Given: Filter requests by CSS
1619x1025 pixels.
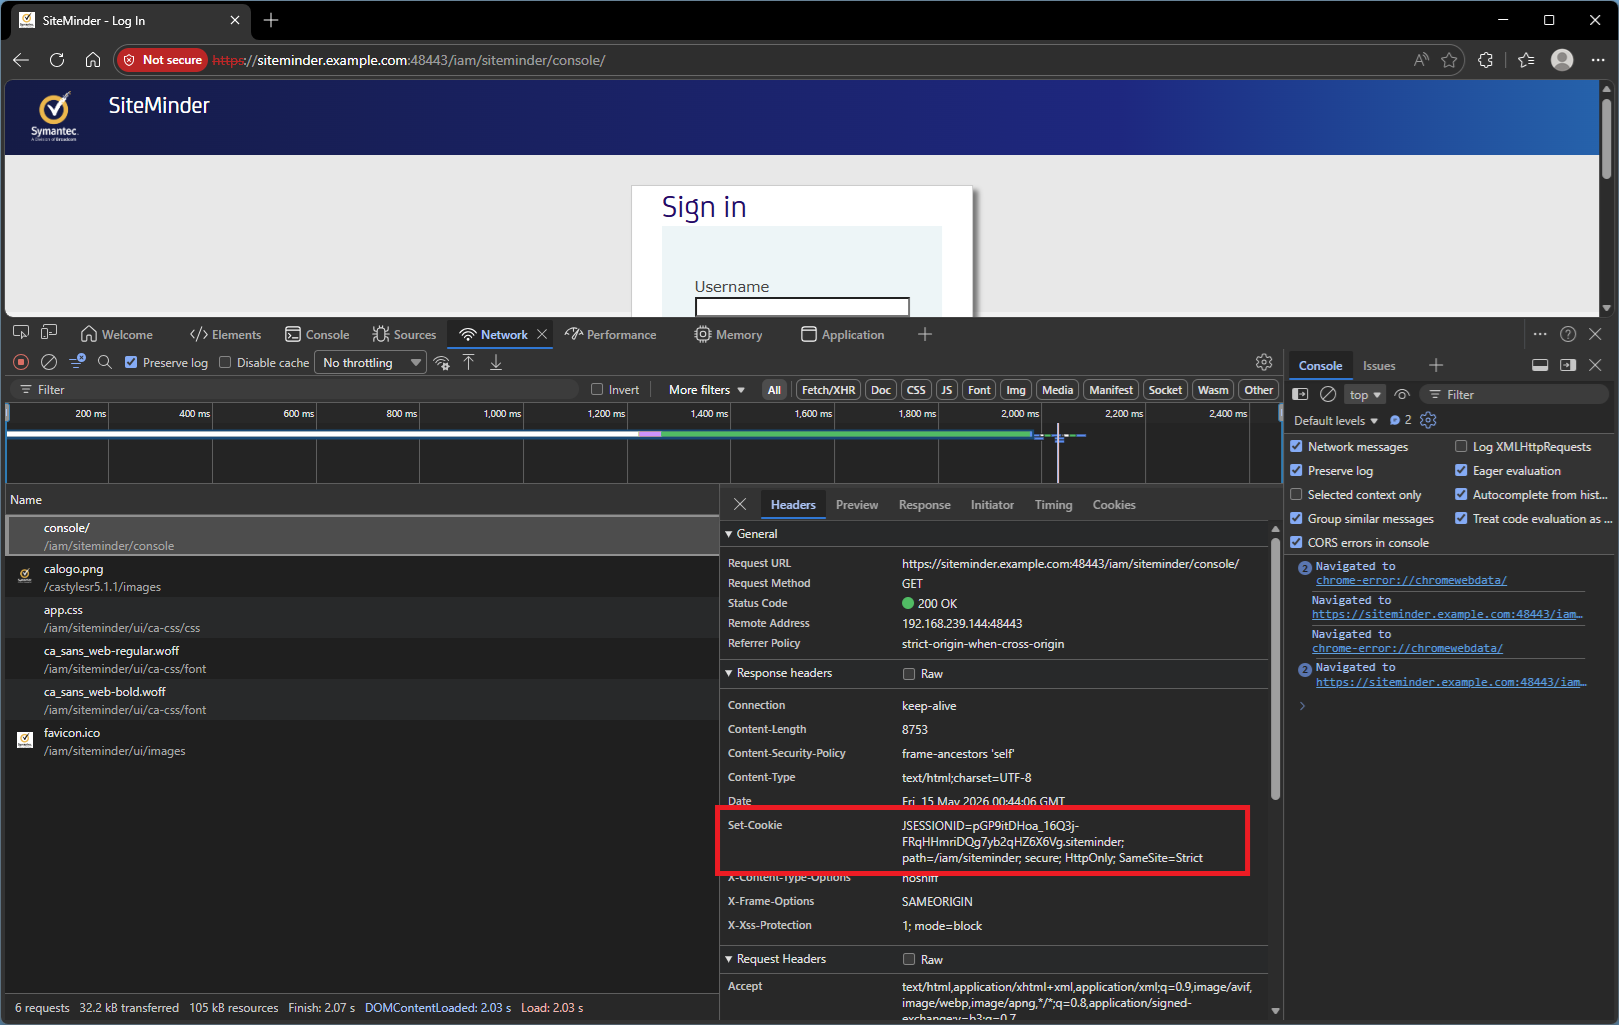Looking at the screenshot, I should coord(916,390).
